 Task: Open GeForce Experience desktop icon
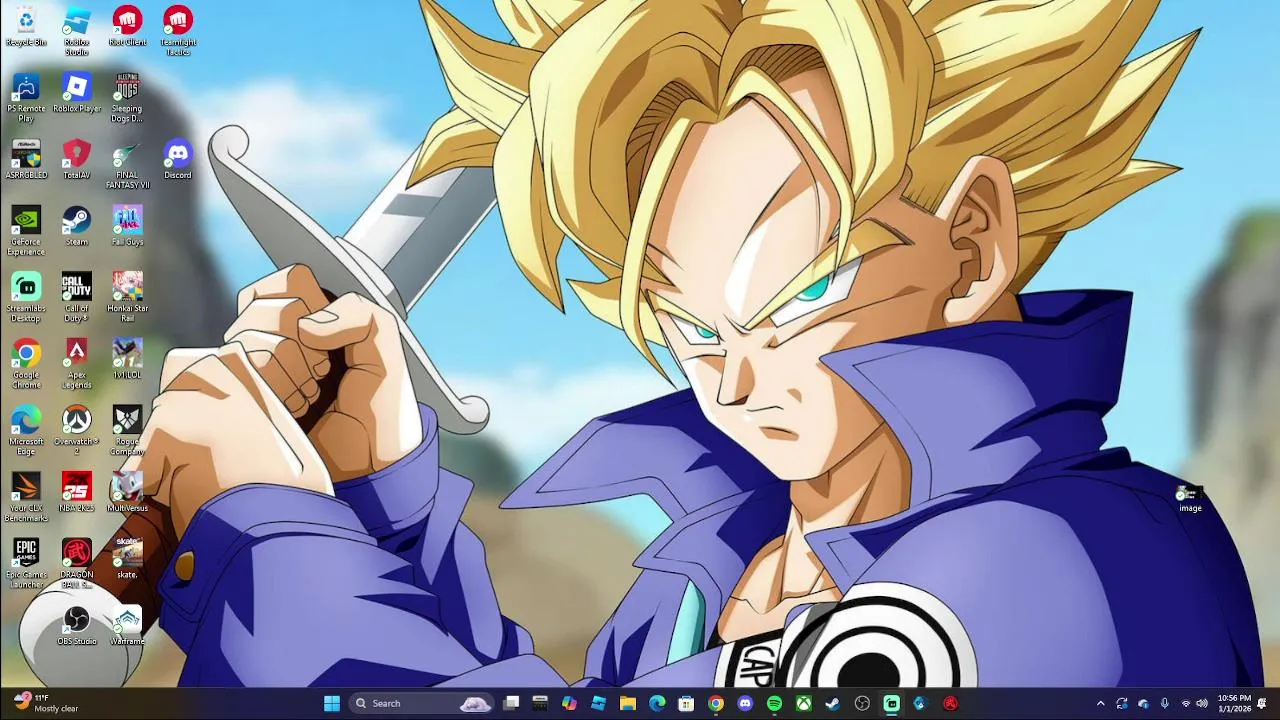click(26, 231)
